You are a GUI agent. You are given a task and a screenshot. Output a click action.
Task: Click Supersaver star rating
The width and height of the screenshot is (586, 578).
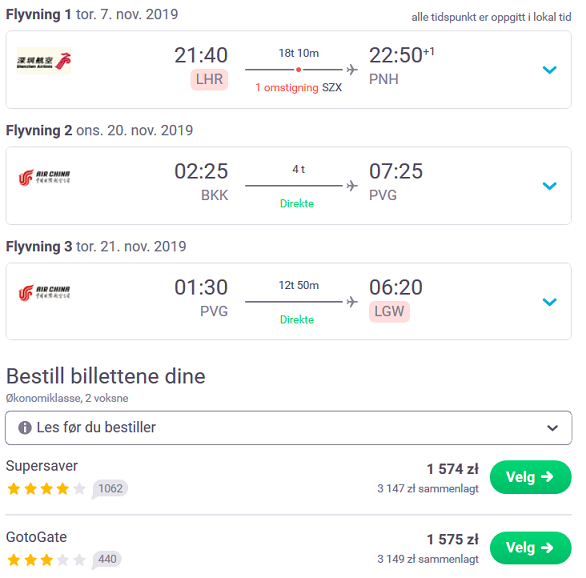46,489
